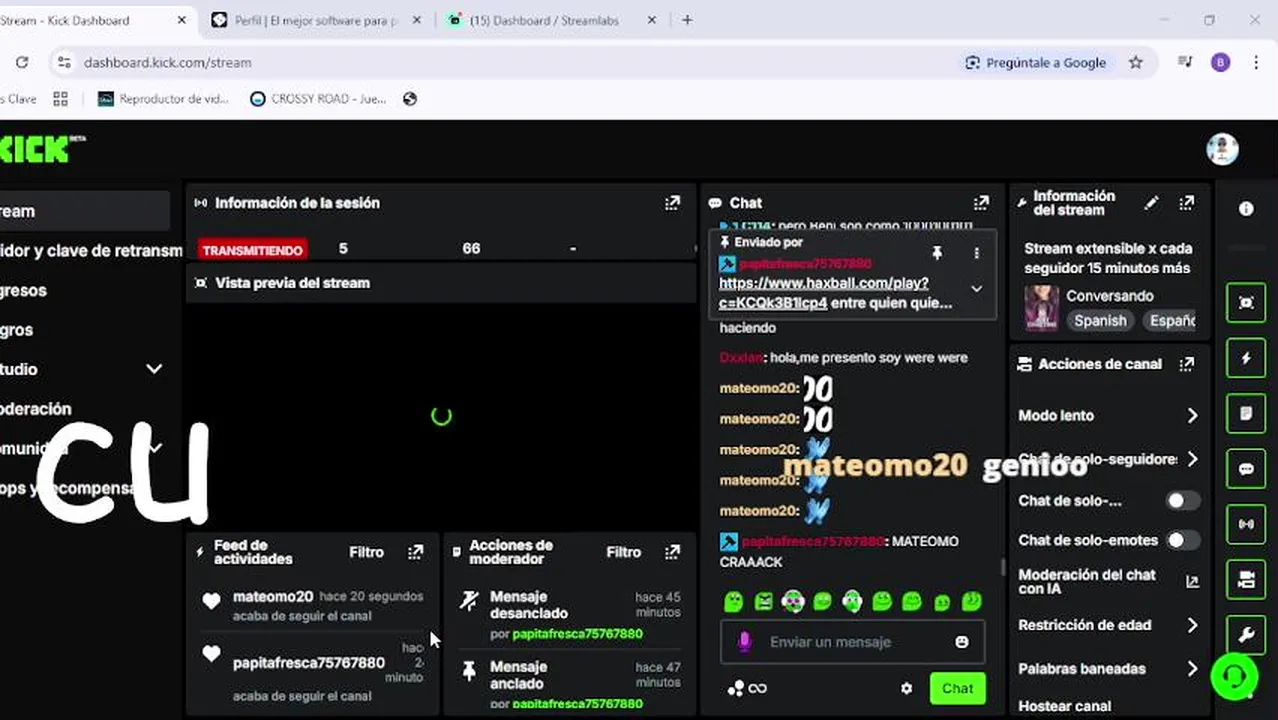Bookmark this page with the star icon
The image size is (1278, 720).
[x=1136, y=62]
